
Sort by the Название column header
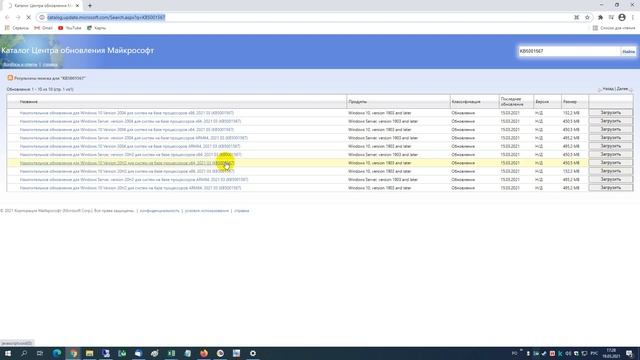[29, 102]
